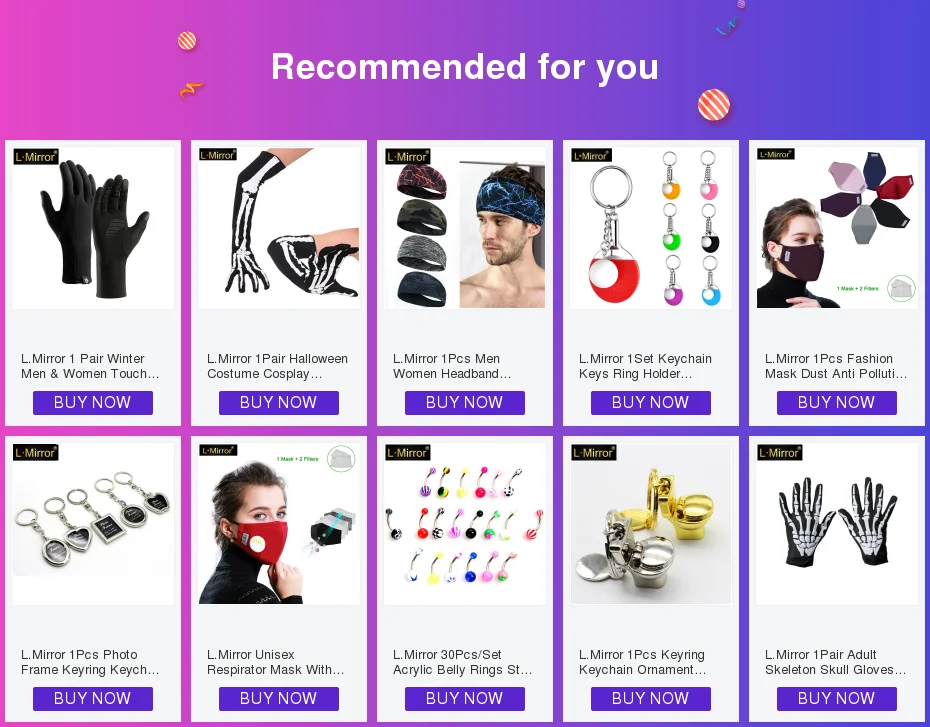The width and height of the screenshot is (930, 727).
Task: Buy the Unisex Respirator Mask
Action: 279,699
